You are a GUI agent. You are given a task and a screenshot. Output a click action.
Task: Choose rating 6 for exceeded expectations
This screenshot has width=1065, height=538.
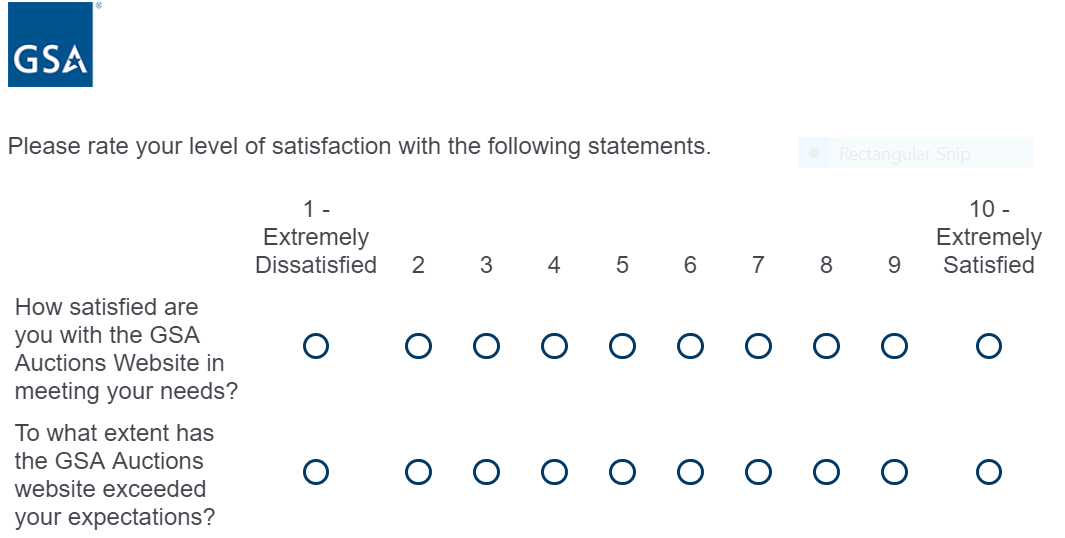690,472
